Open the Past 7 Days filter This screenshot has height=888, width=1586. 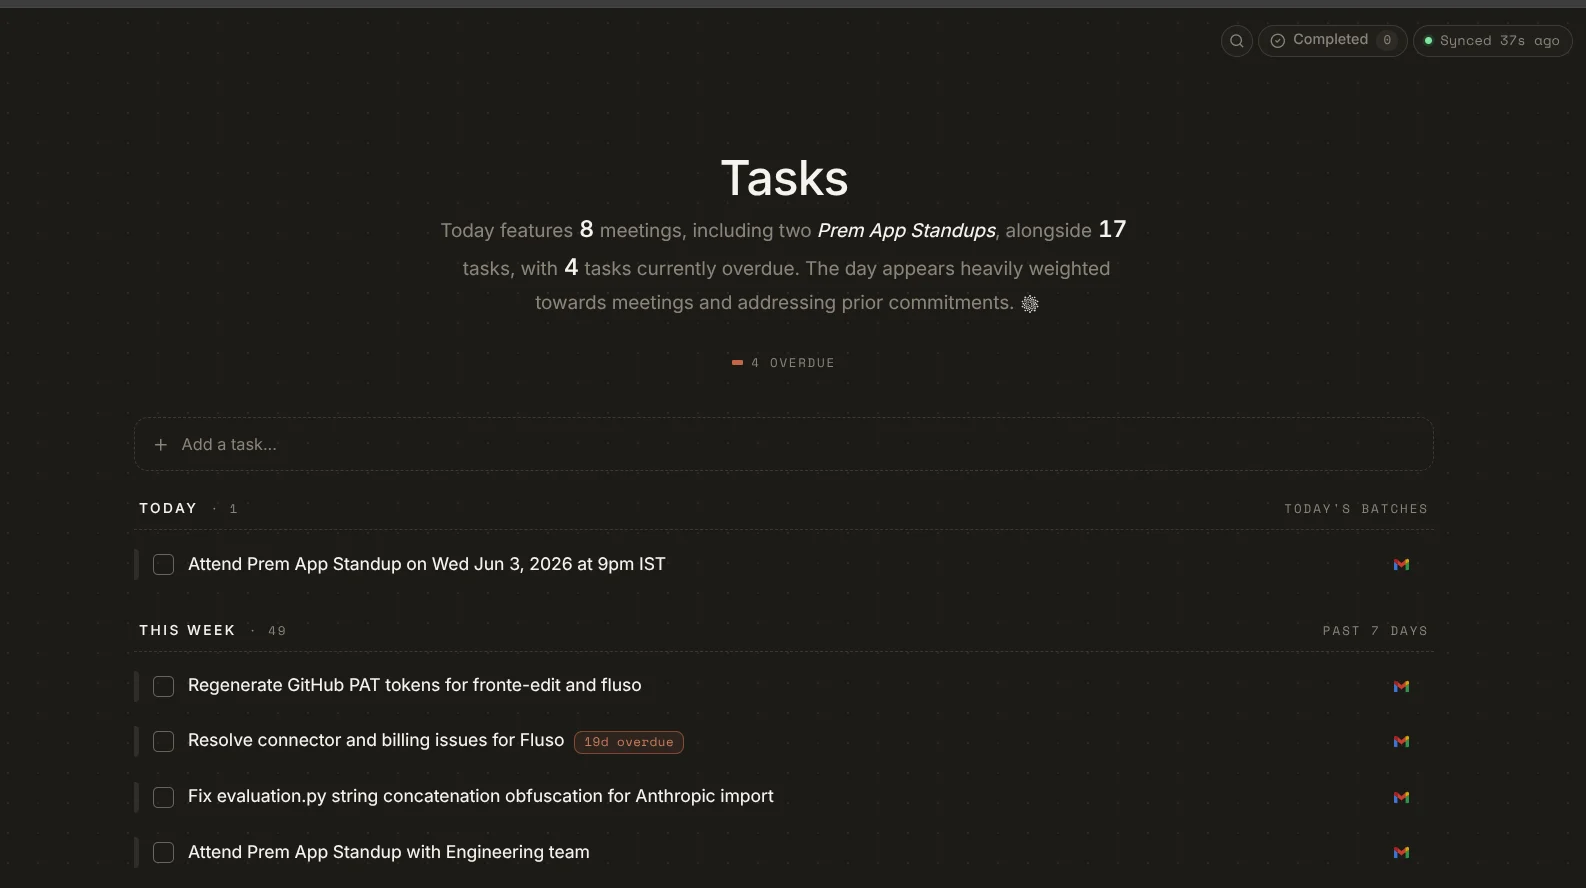(1375, 631)
